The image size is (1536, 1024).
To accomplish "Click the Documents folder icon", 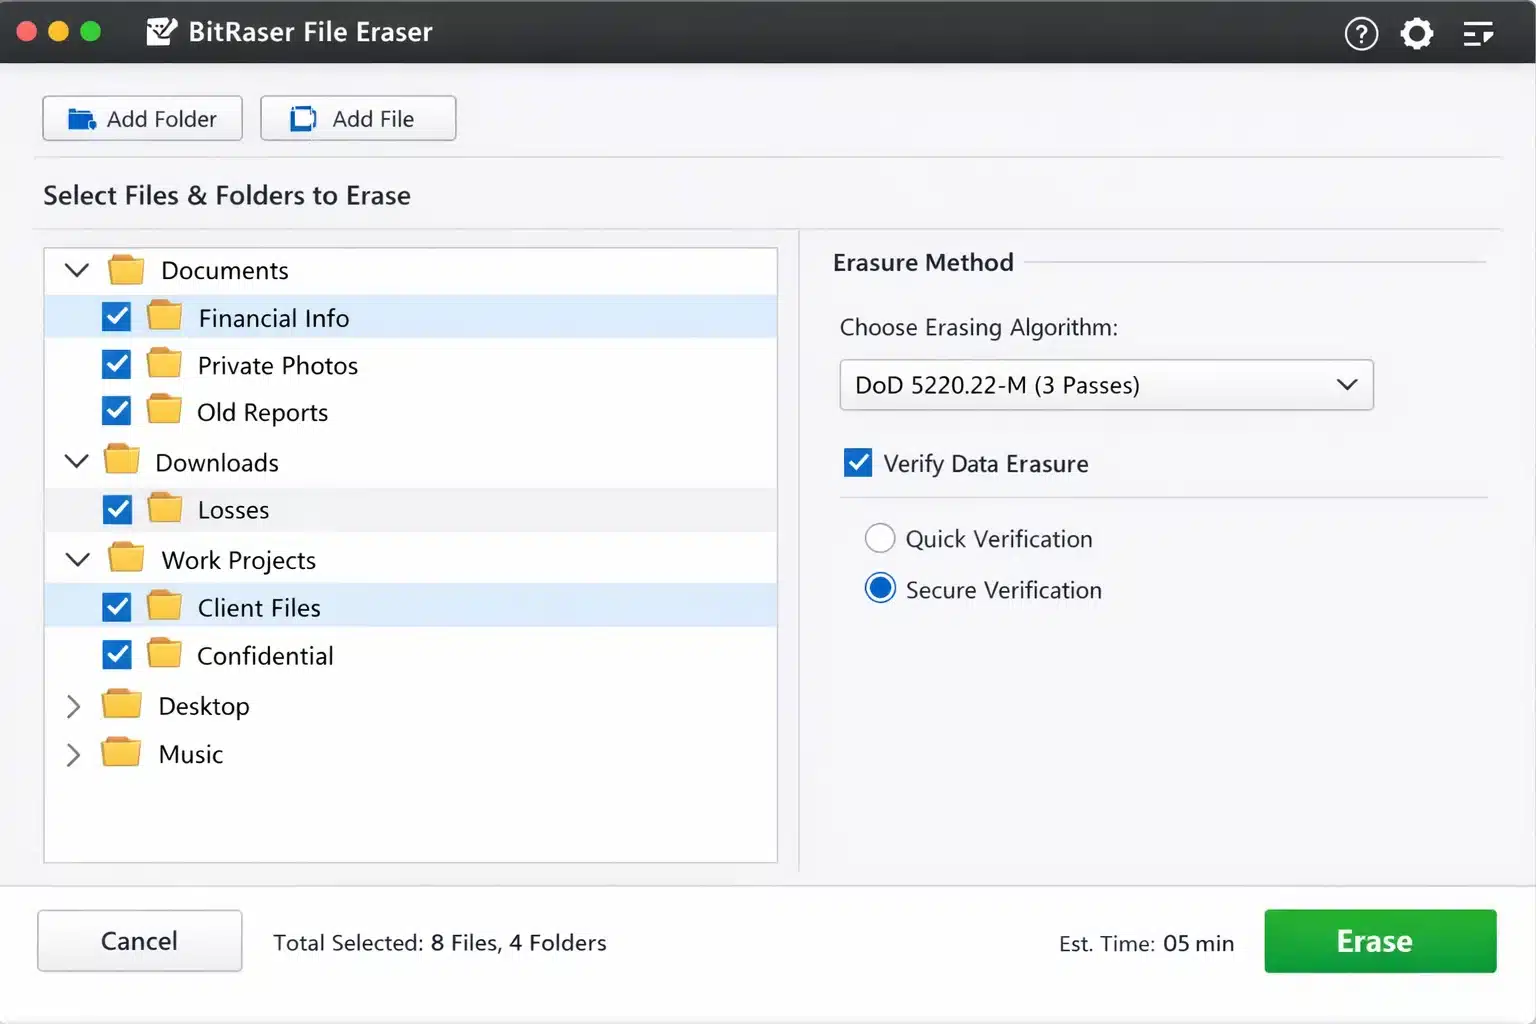I will 121,268.
